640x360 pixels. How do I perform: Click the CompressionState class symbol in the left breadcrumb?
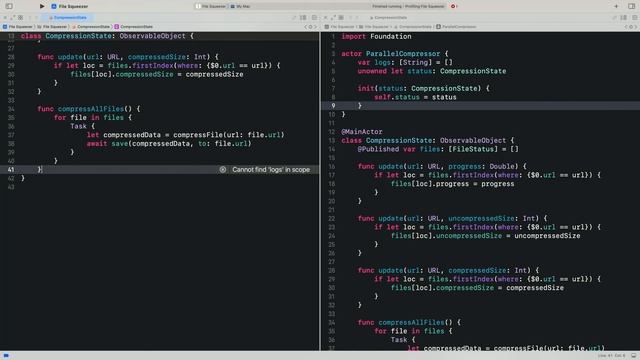[133, 27]
